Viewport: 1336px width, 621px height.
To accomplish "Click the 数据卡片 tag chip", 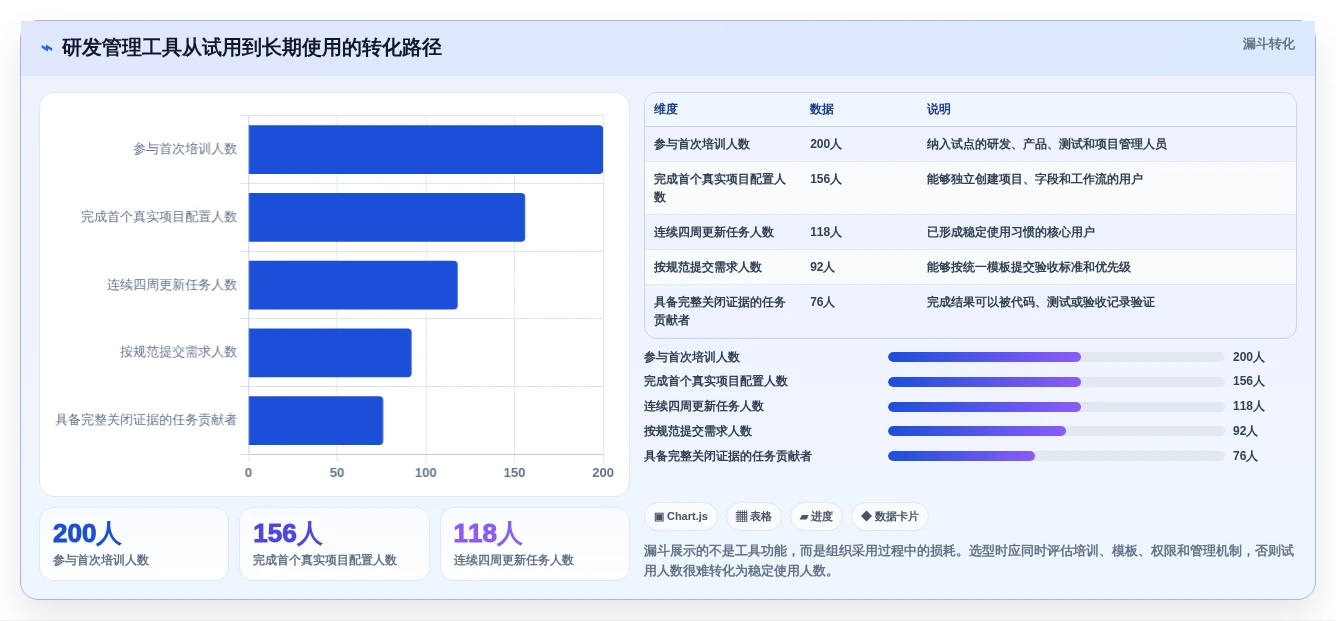I will 889,516.
